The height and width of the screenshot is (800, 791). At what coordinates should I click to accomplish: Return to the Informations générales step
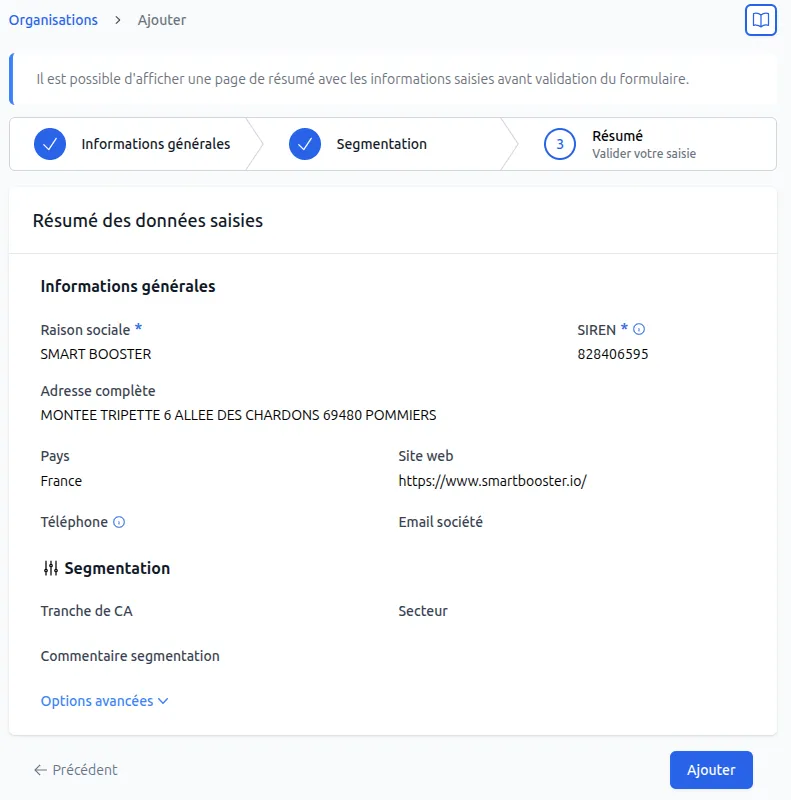pyautogui.click(x=154, y=143)
